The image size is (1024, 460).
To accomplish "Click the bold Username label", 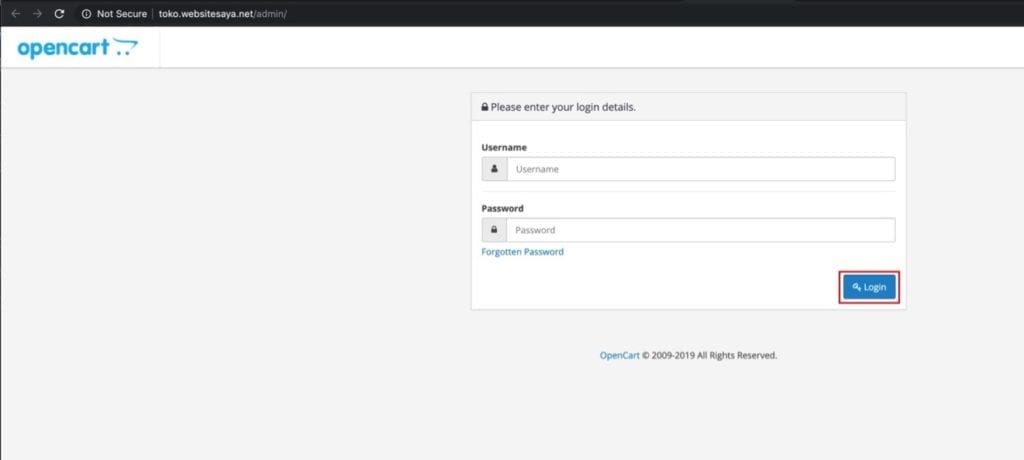I will click(504, 147).
